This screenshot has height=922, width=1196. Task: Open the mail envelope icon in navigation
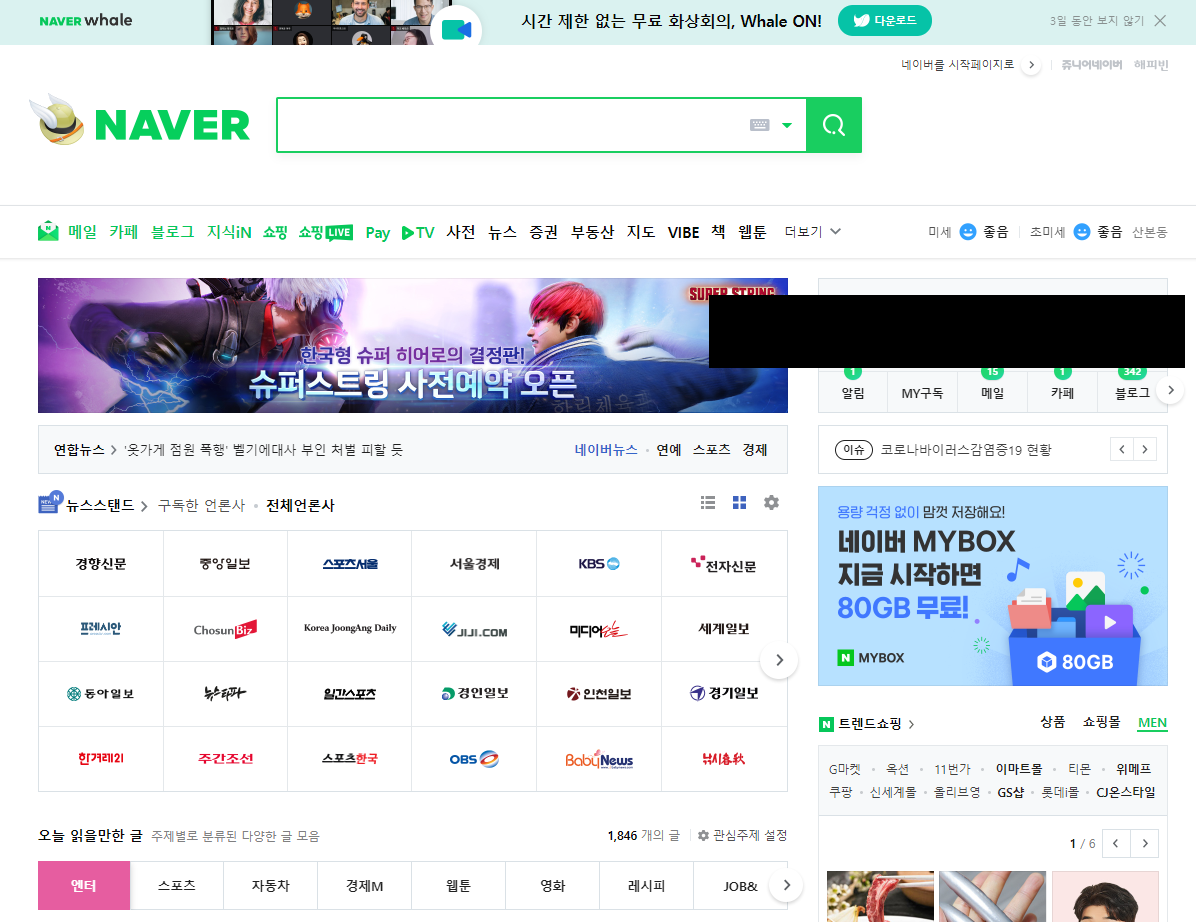[48, 231]
